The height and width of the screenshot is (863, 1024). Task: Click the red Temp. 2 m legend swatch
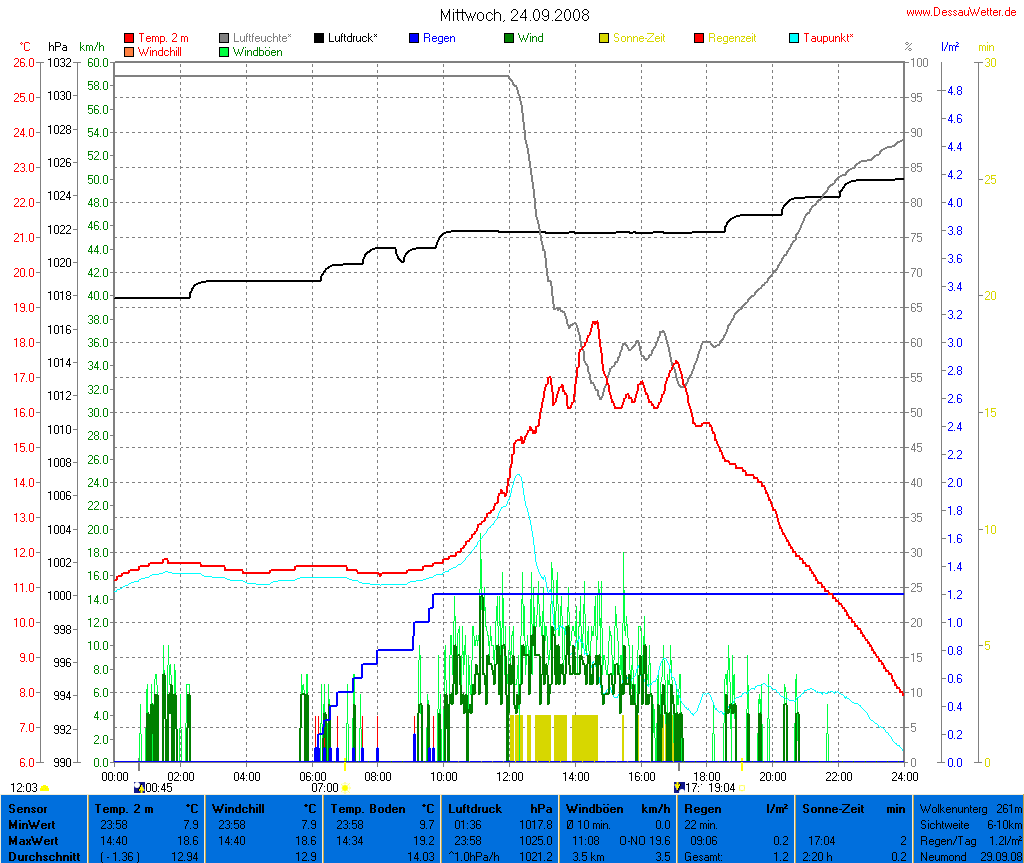tap(129, 38)
